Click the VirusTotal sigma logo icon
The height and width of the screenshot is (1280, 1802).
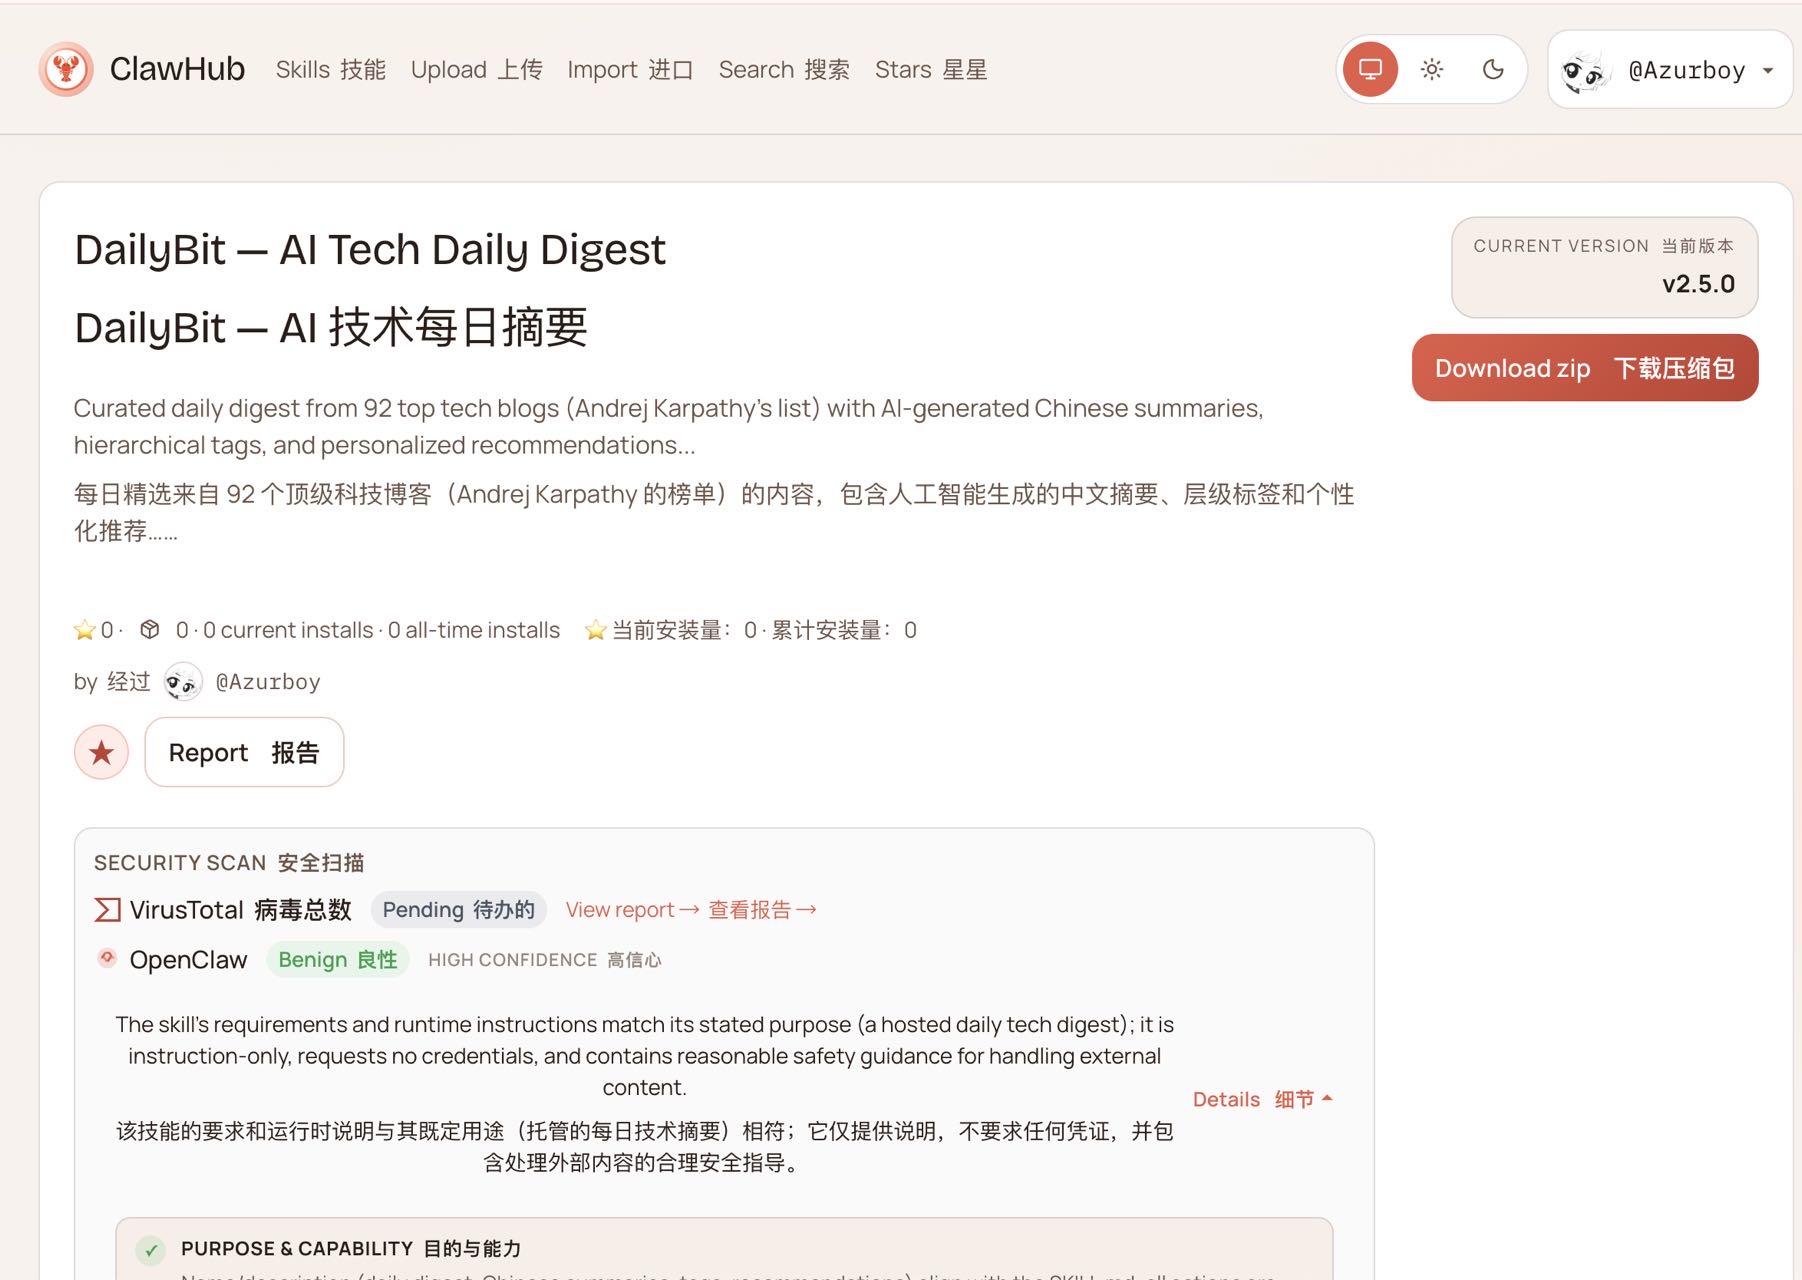point(107,909)
